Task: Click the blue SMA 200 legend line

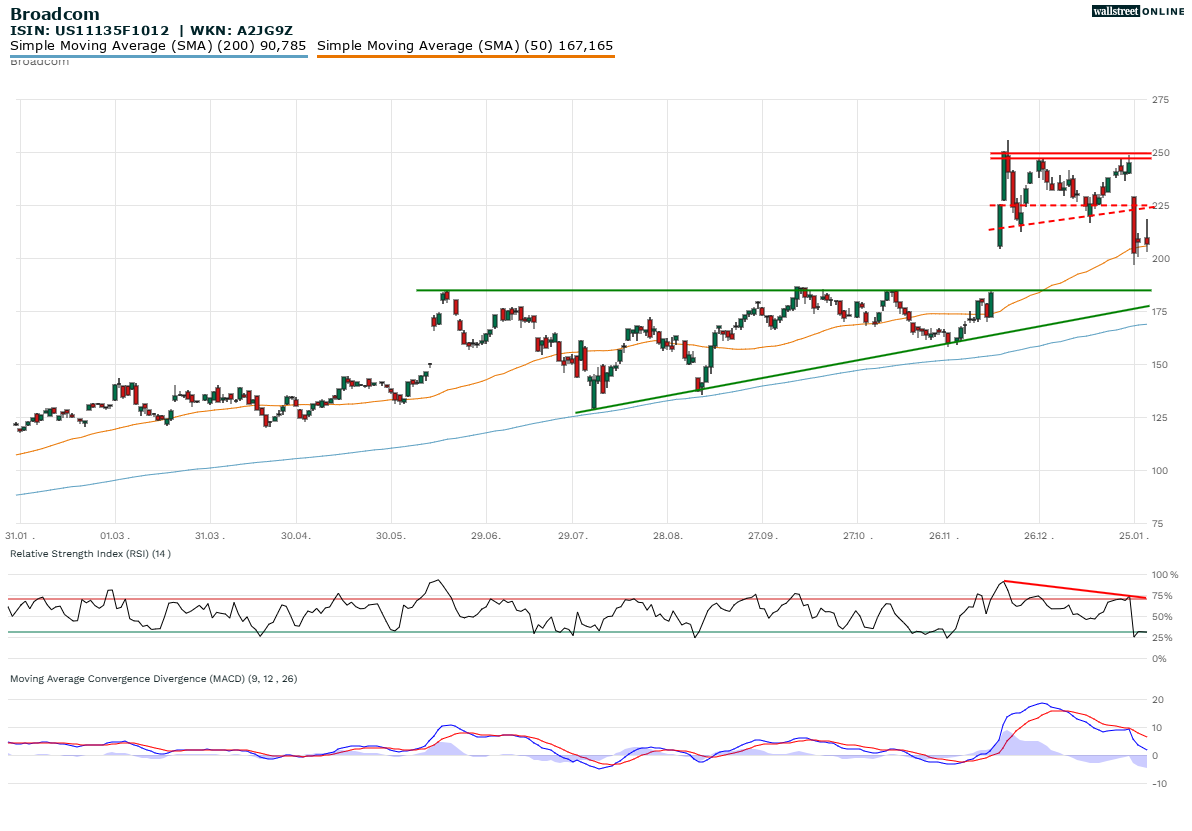Action: (x=159, y=56)
